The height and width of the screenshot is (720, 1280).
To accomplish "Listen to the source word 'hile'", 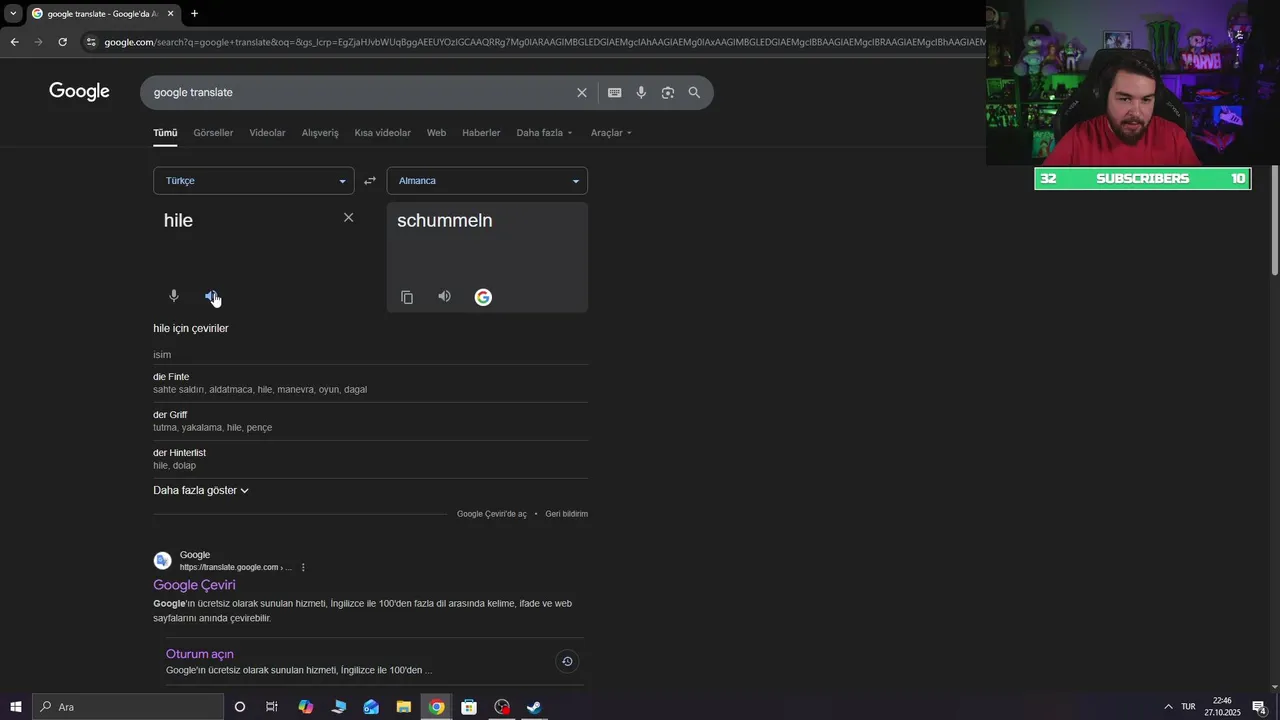I will tap(211, 296).
